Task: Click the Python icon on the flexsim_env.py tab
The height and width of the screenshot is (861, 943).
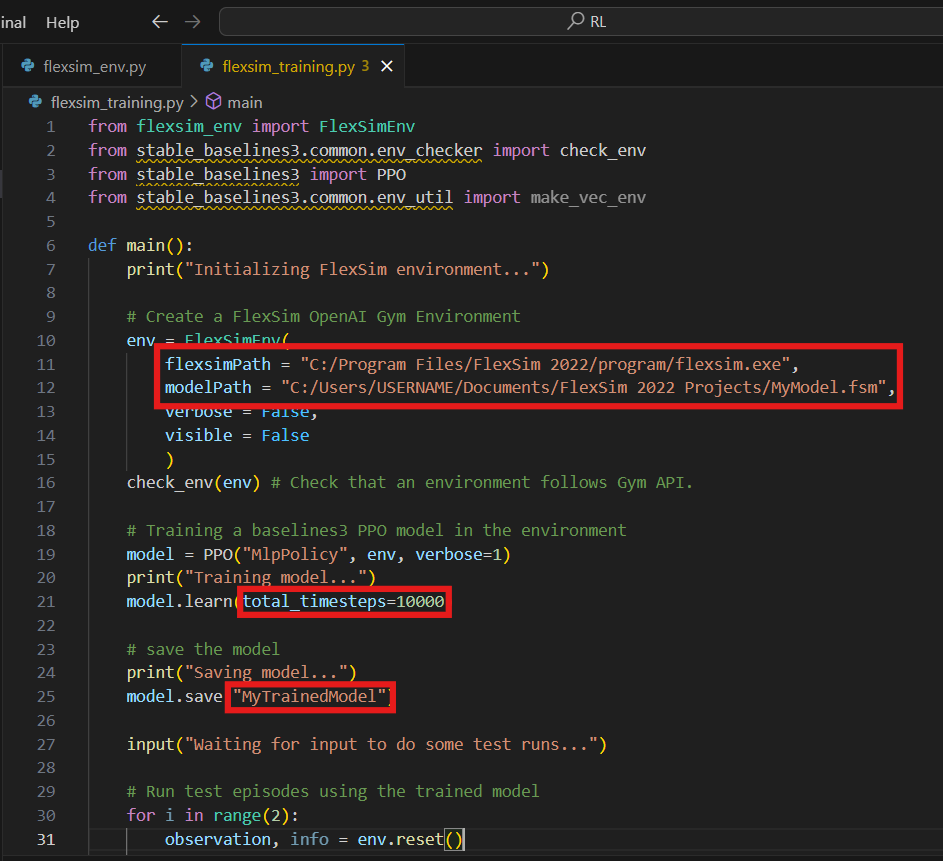Action: click(29, 67)
